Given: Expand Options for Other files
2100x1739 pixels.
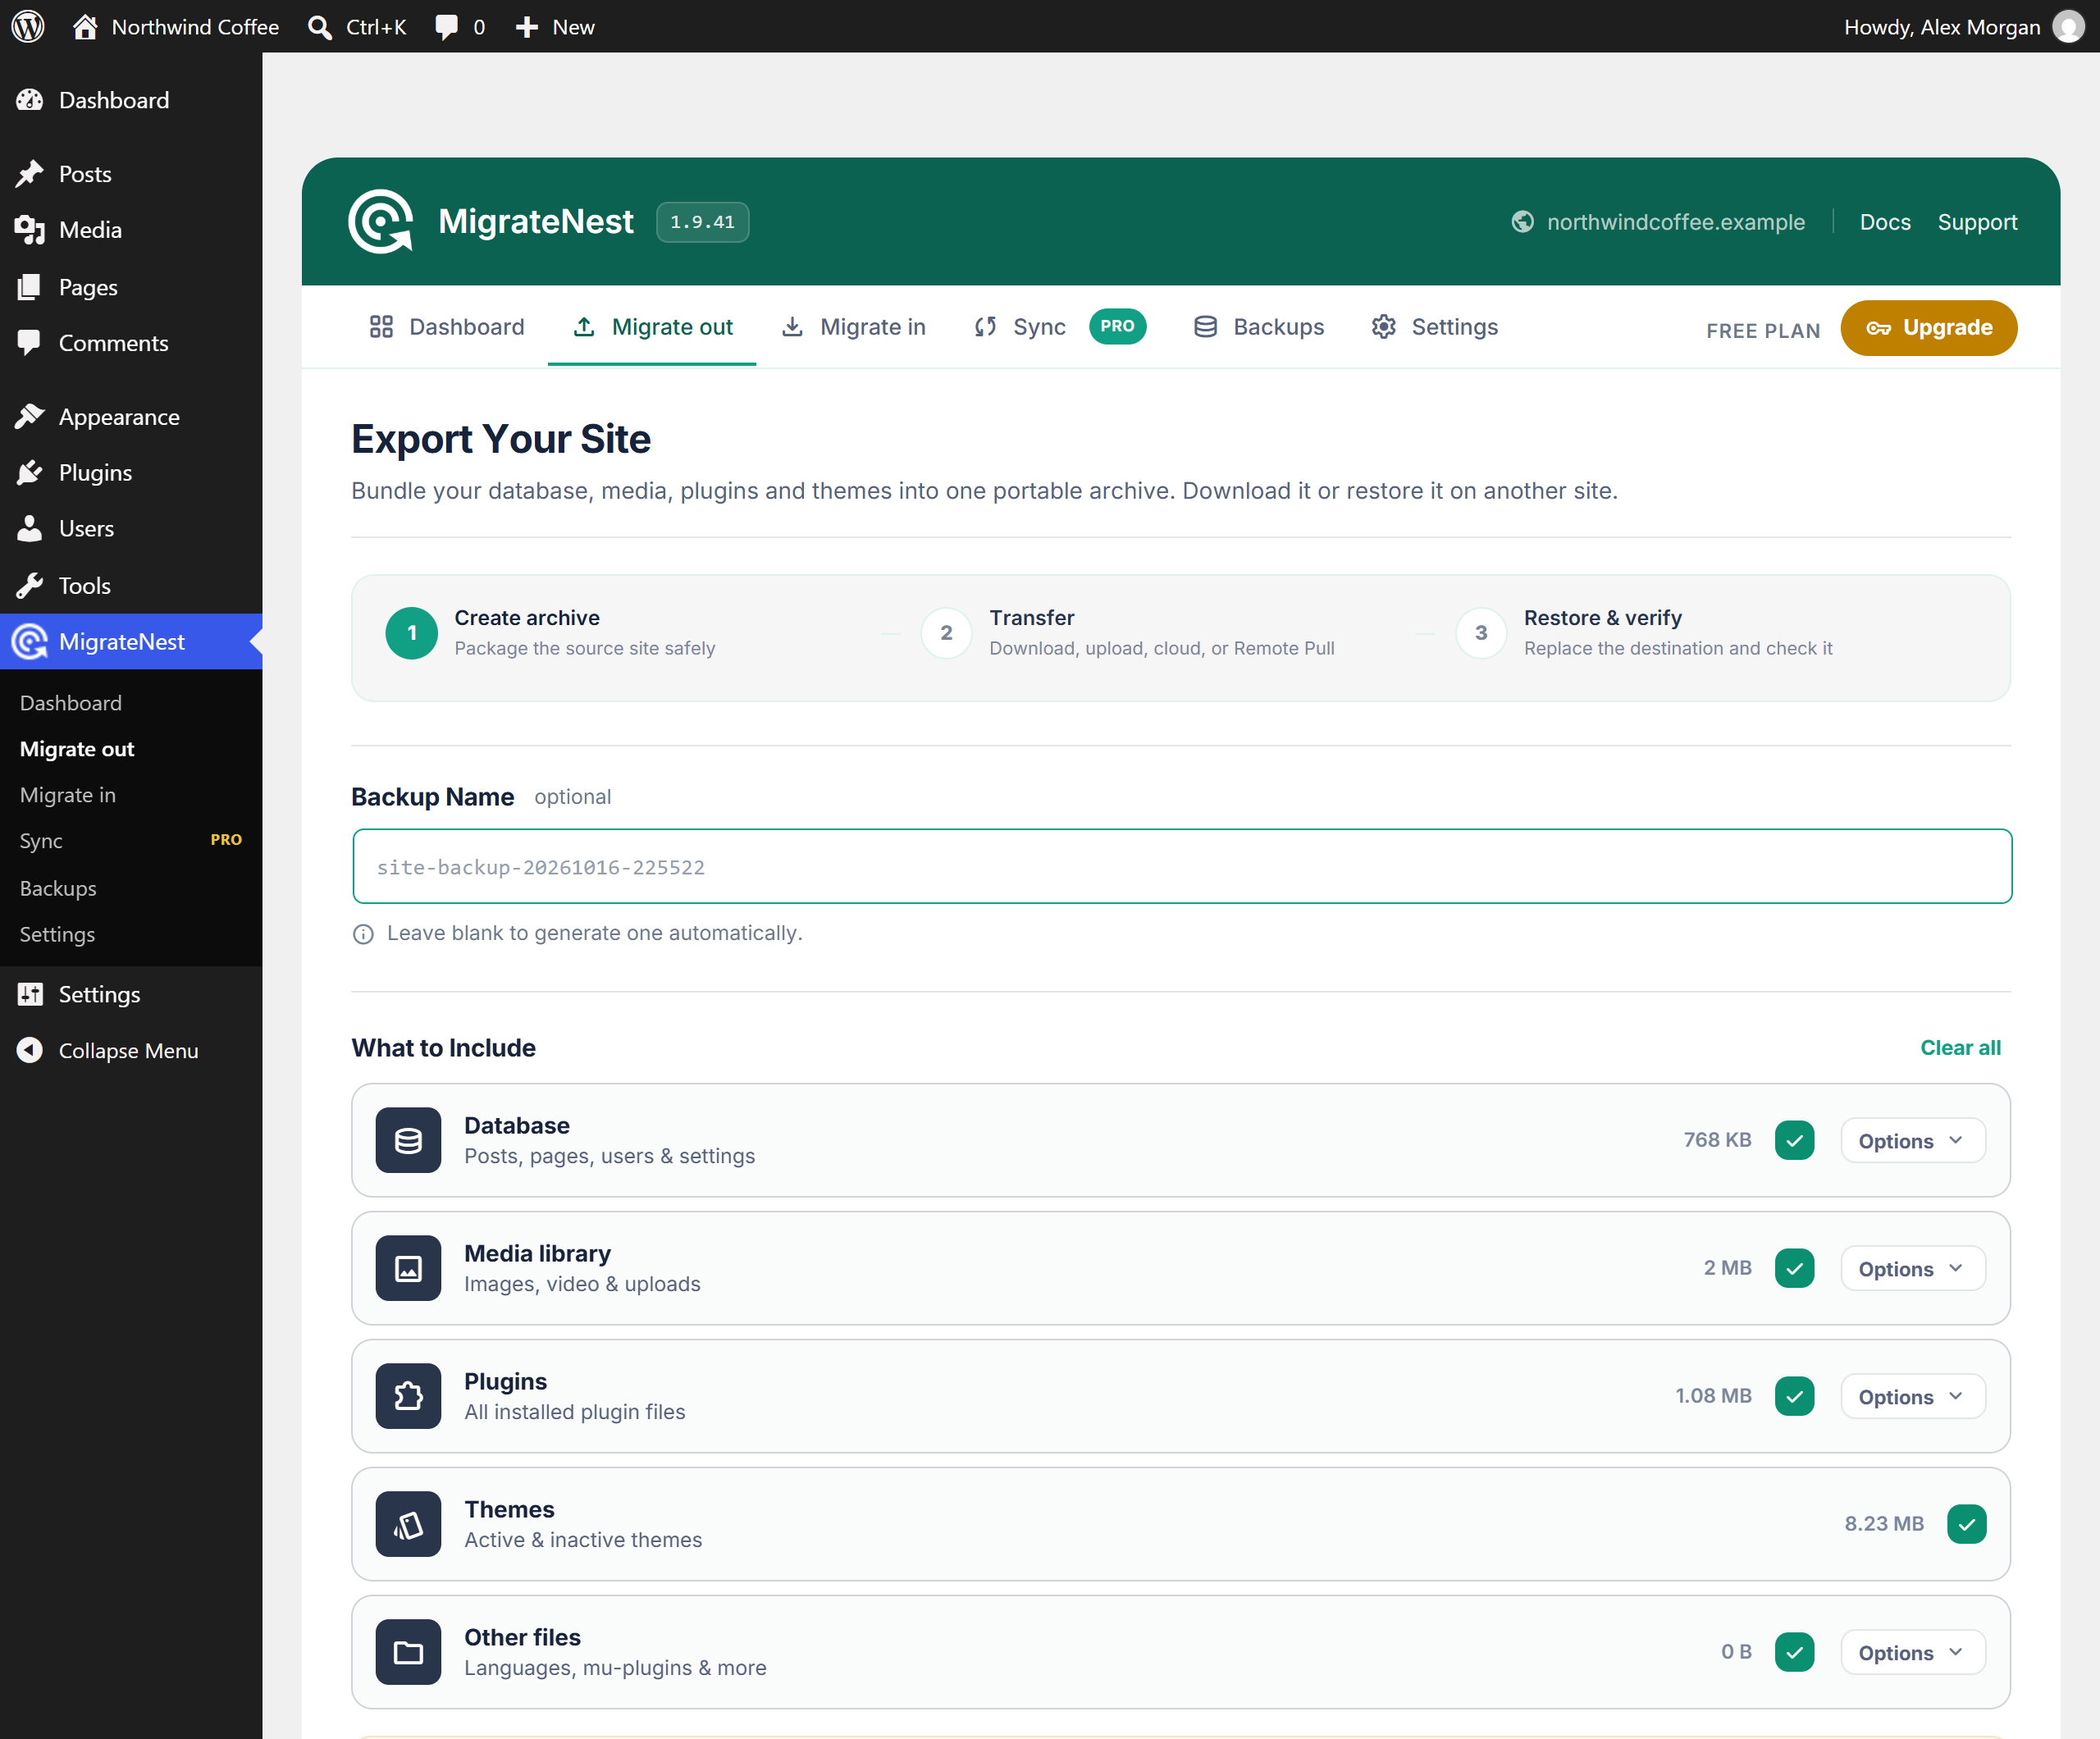Looking at the screenshot, I should pyautogui.click(x=1912, y=1652).
